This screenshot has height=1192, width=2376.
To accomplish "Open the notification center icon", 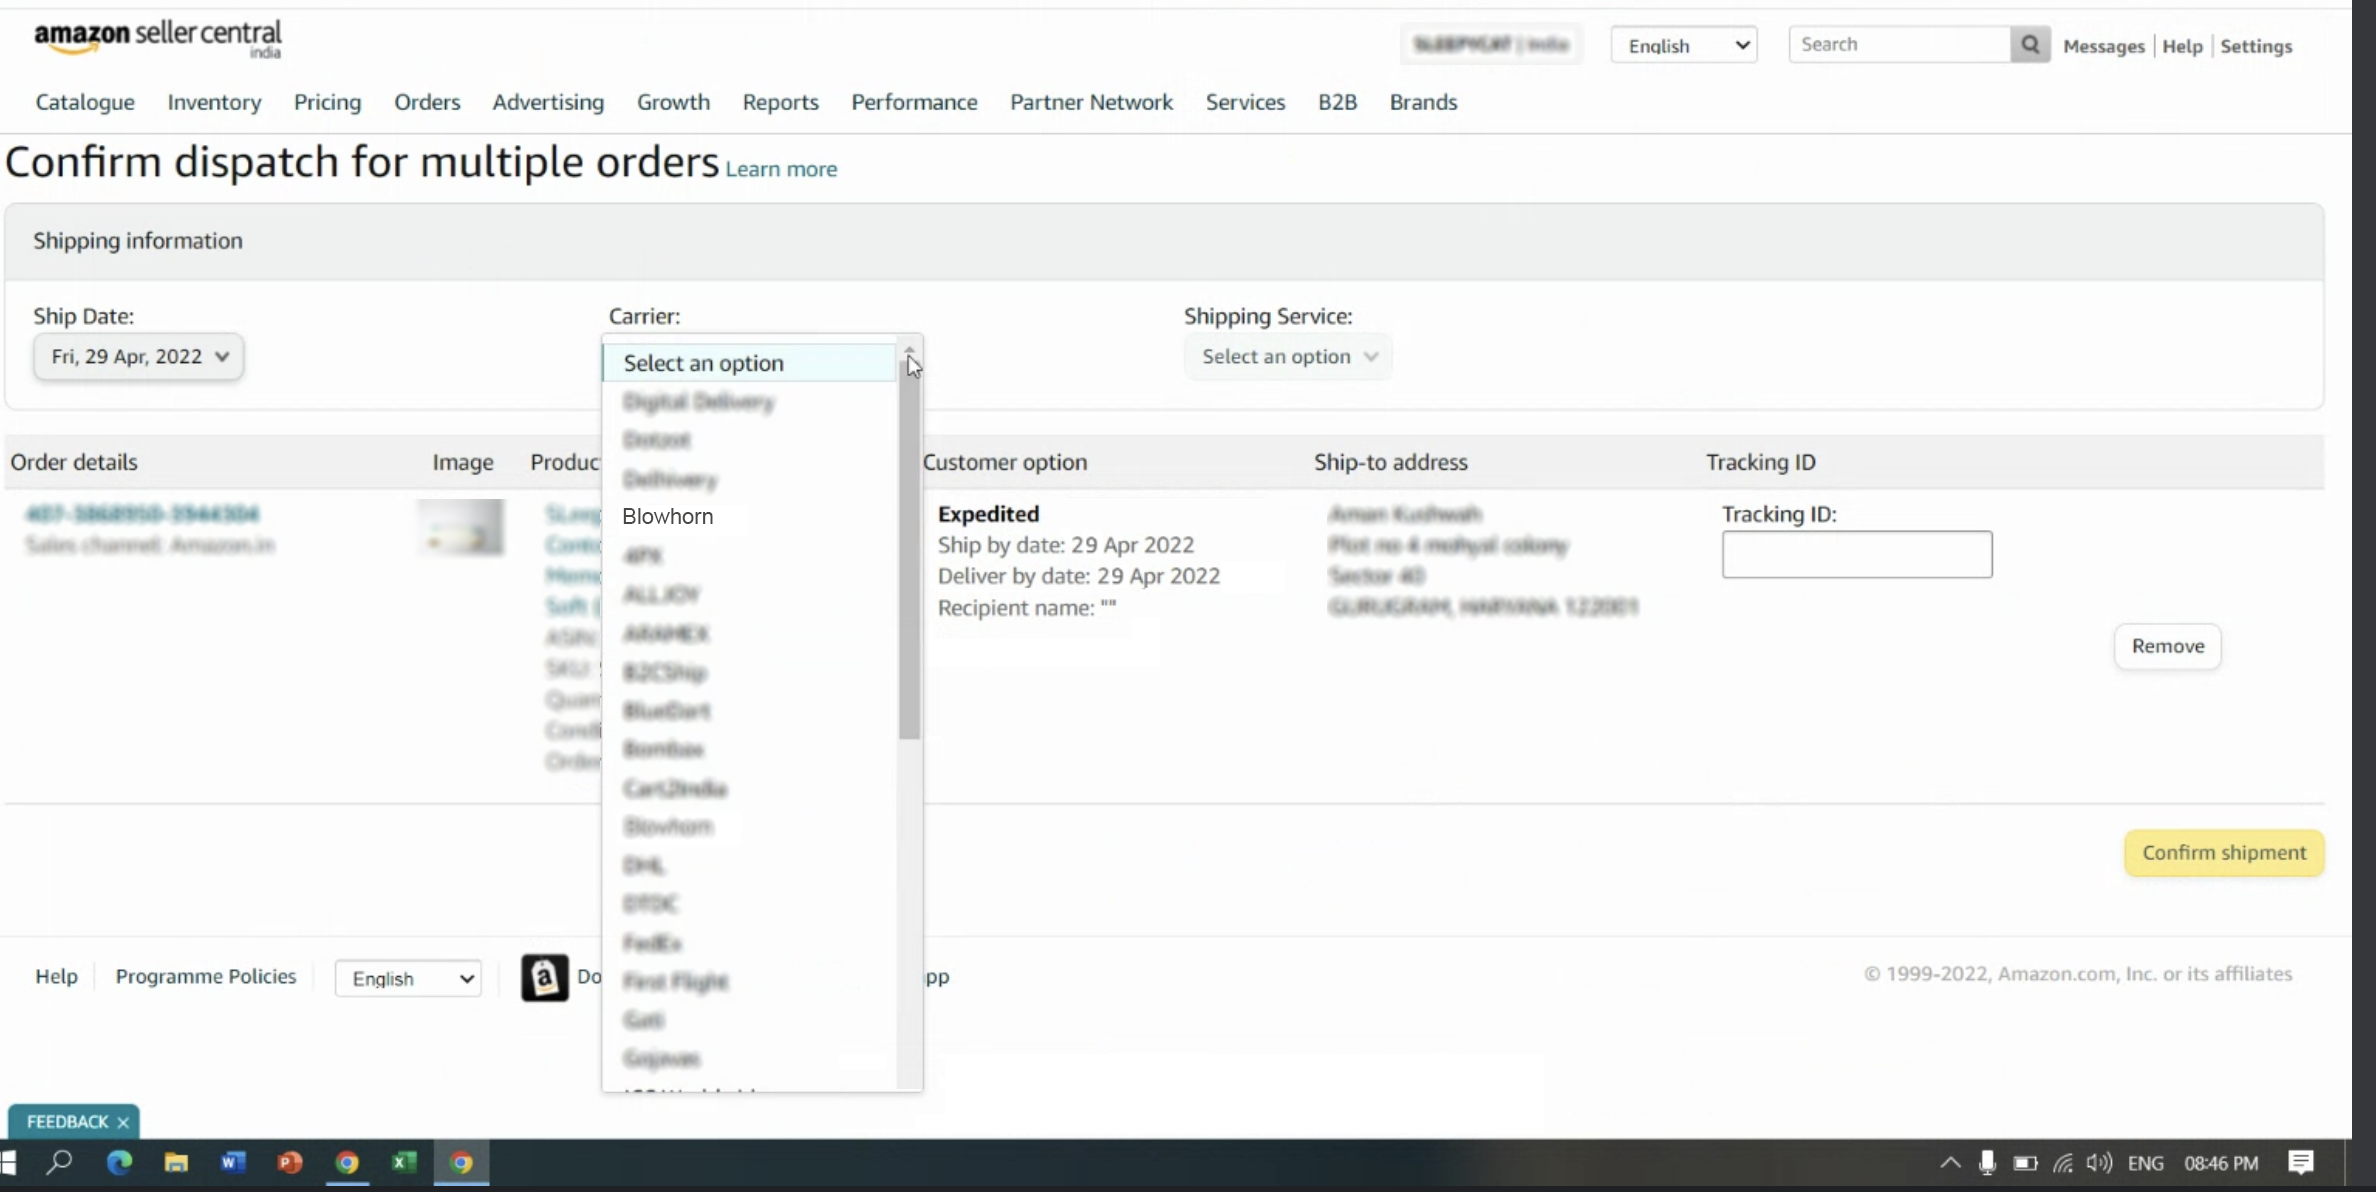I will (2300, 1162).
